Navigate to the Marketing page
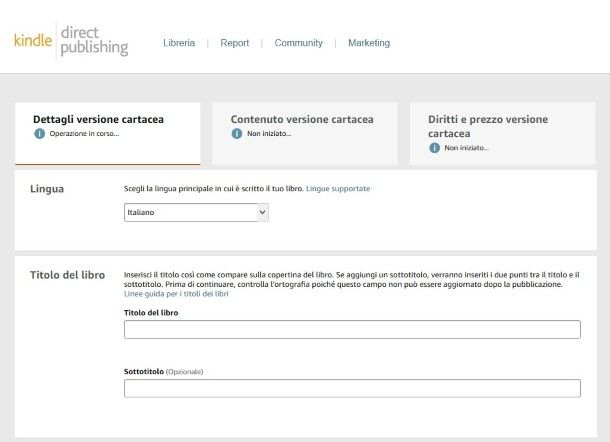Screen dimensions: 610x442 [368, 43]
